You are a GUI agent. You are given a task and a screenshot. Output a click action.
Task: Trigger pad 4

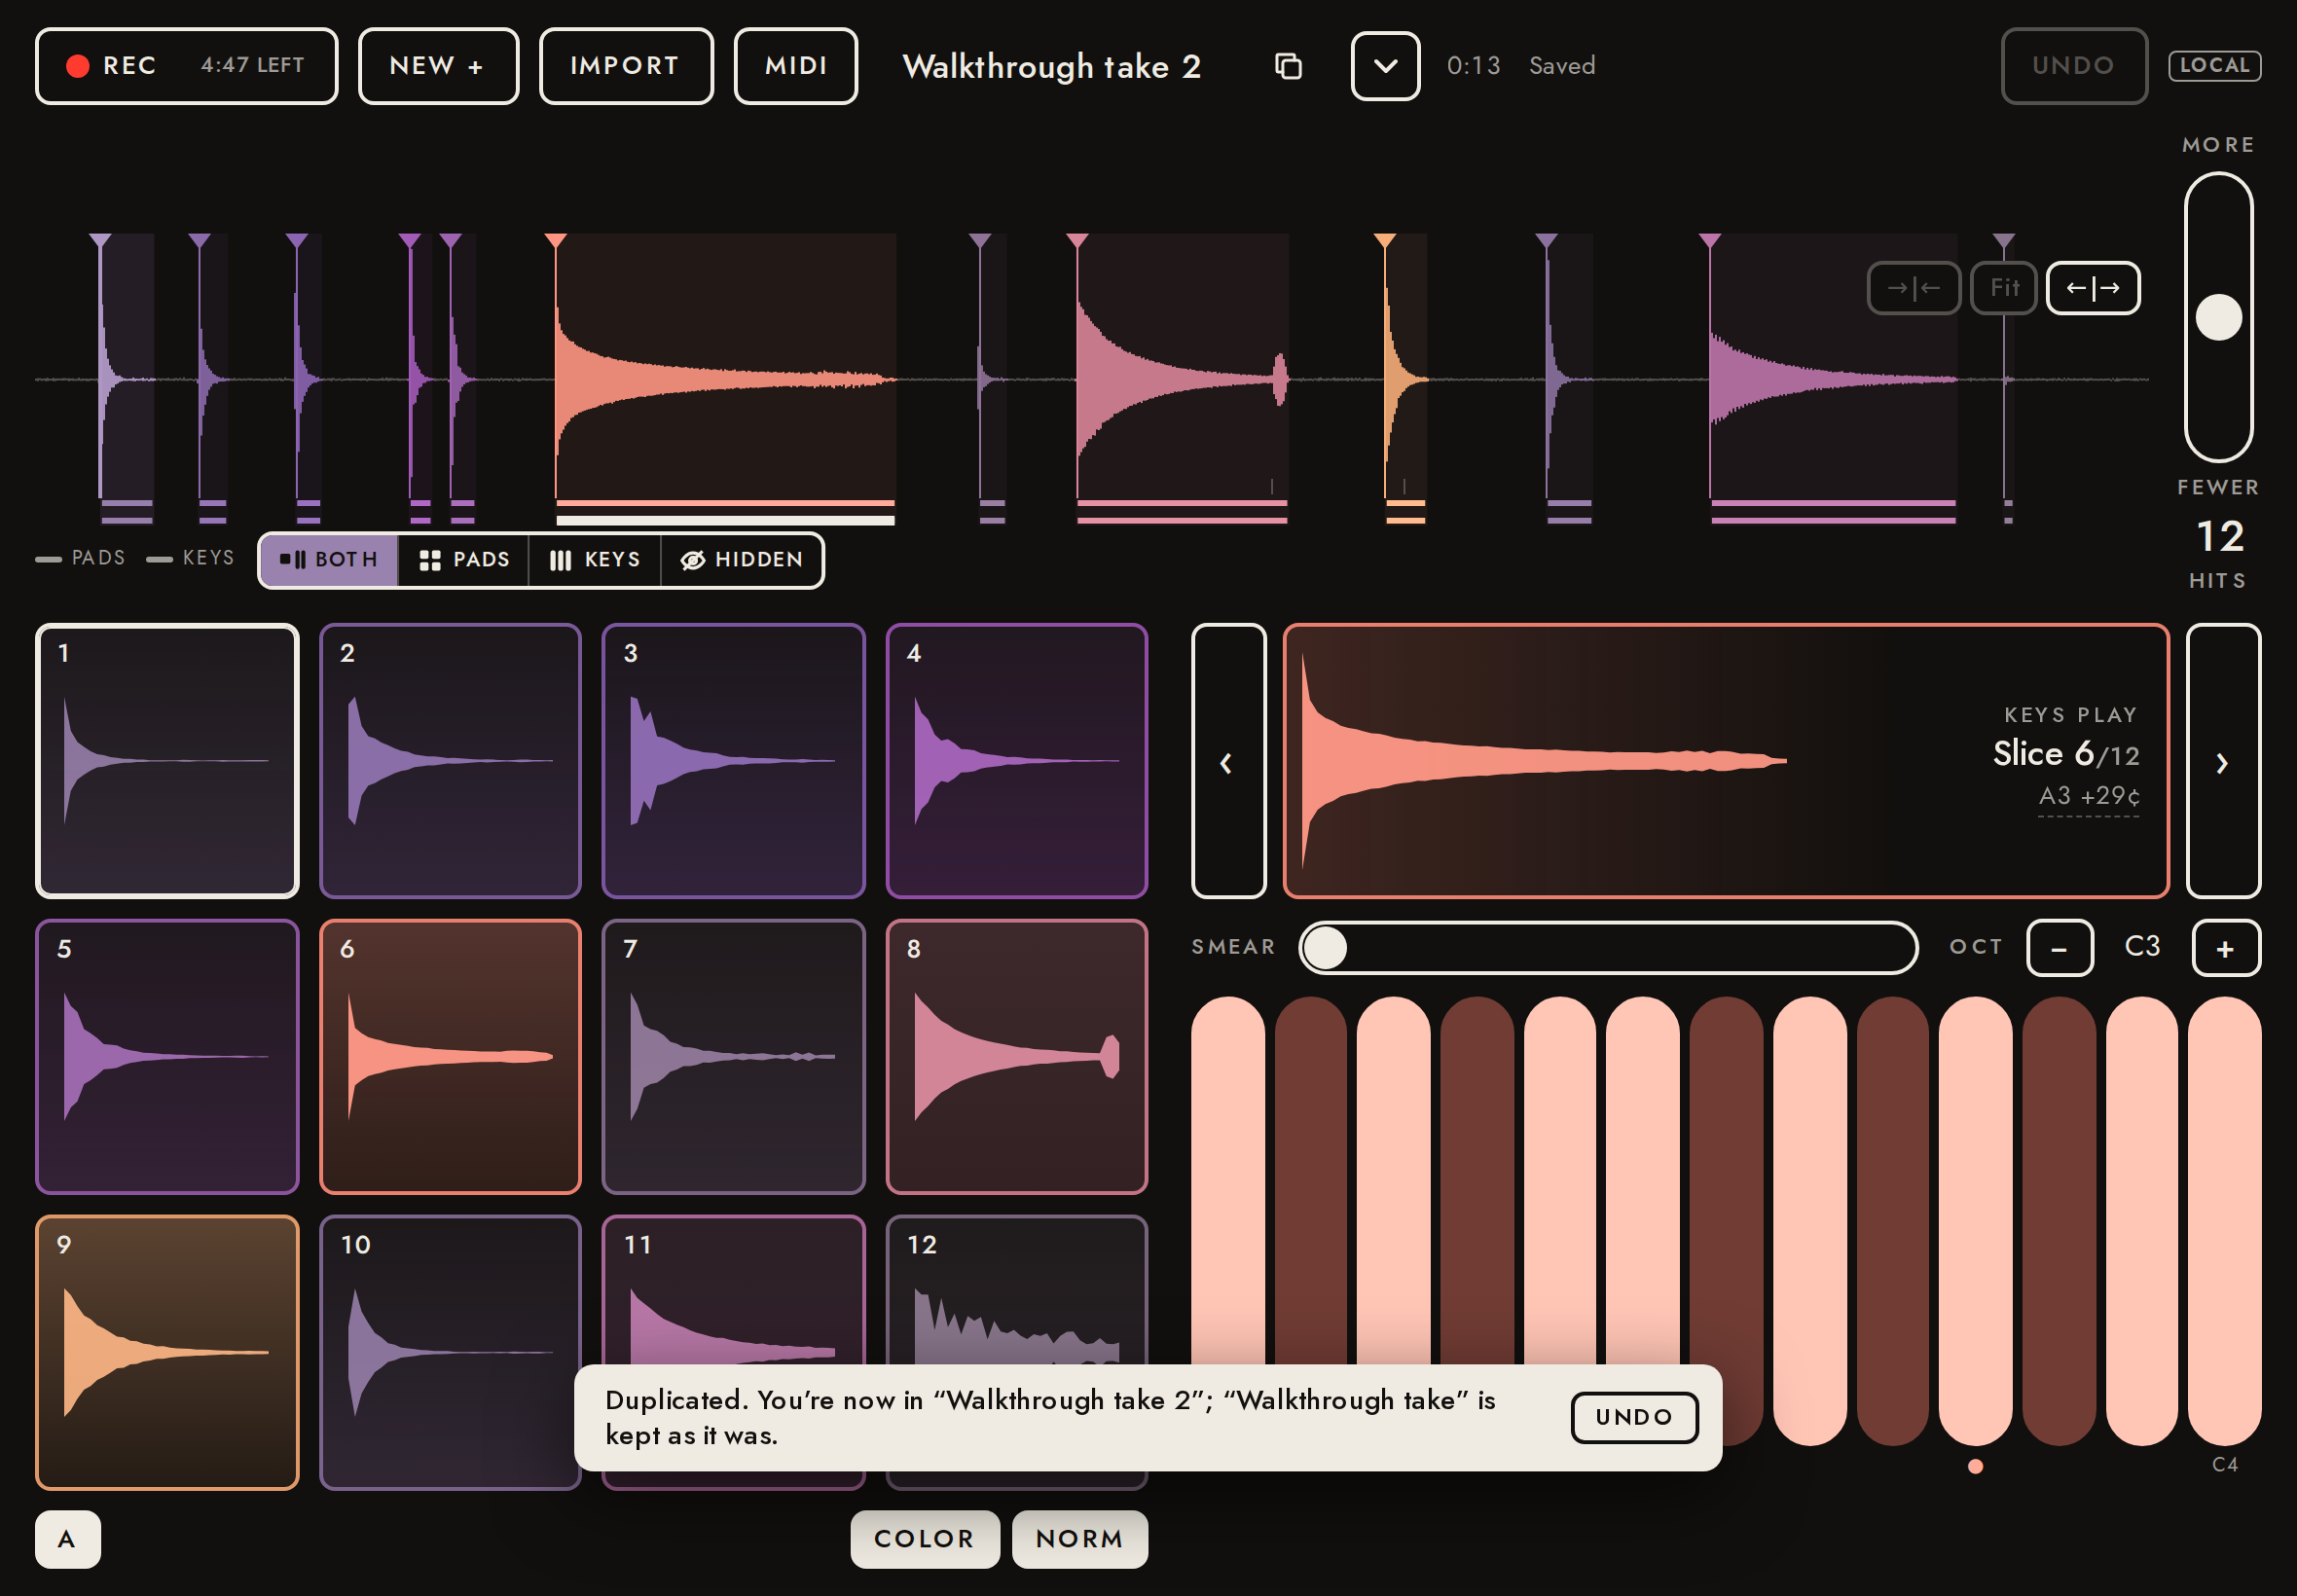1017,761
